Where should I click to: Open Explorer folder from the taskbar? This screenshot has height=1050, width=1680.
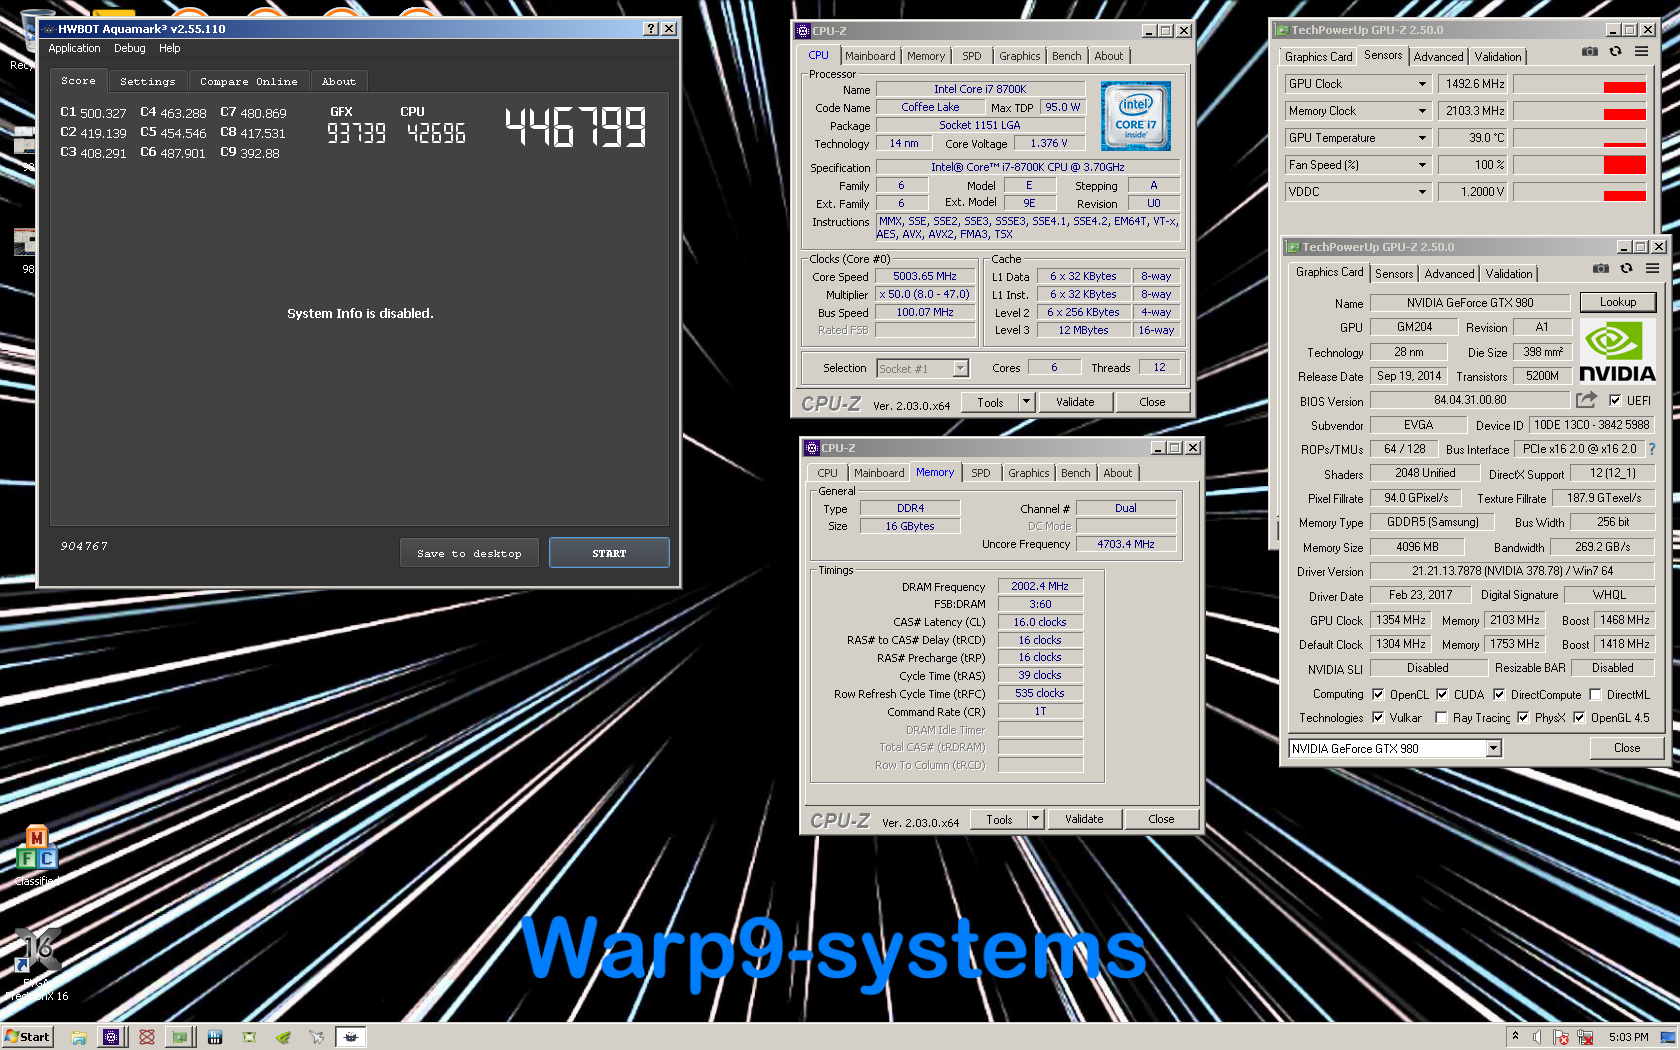(x=78, y=1037)
